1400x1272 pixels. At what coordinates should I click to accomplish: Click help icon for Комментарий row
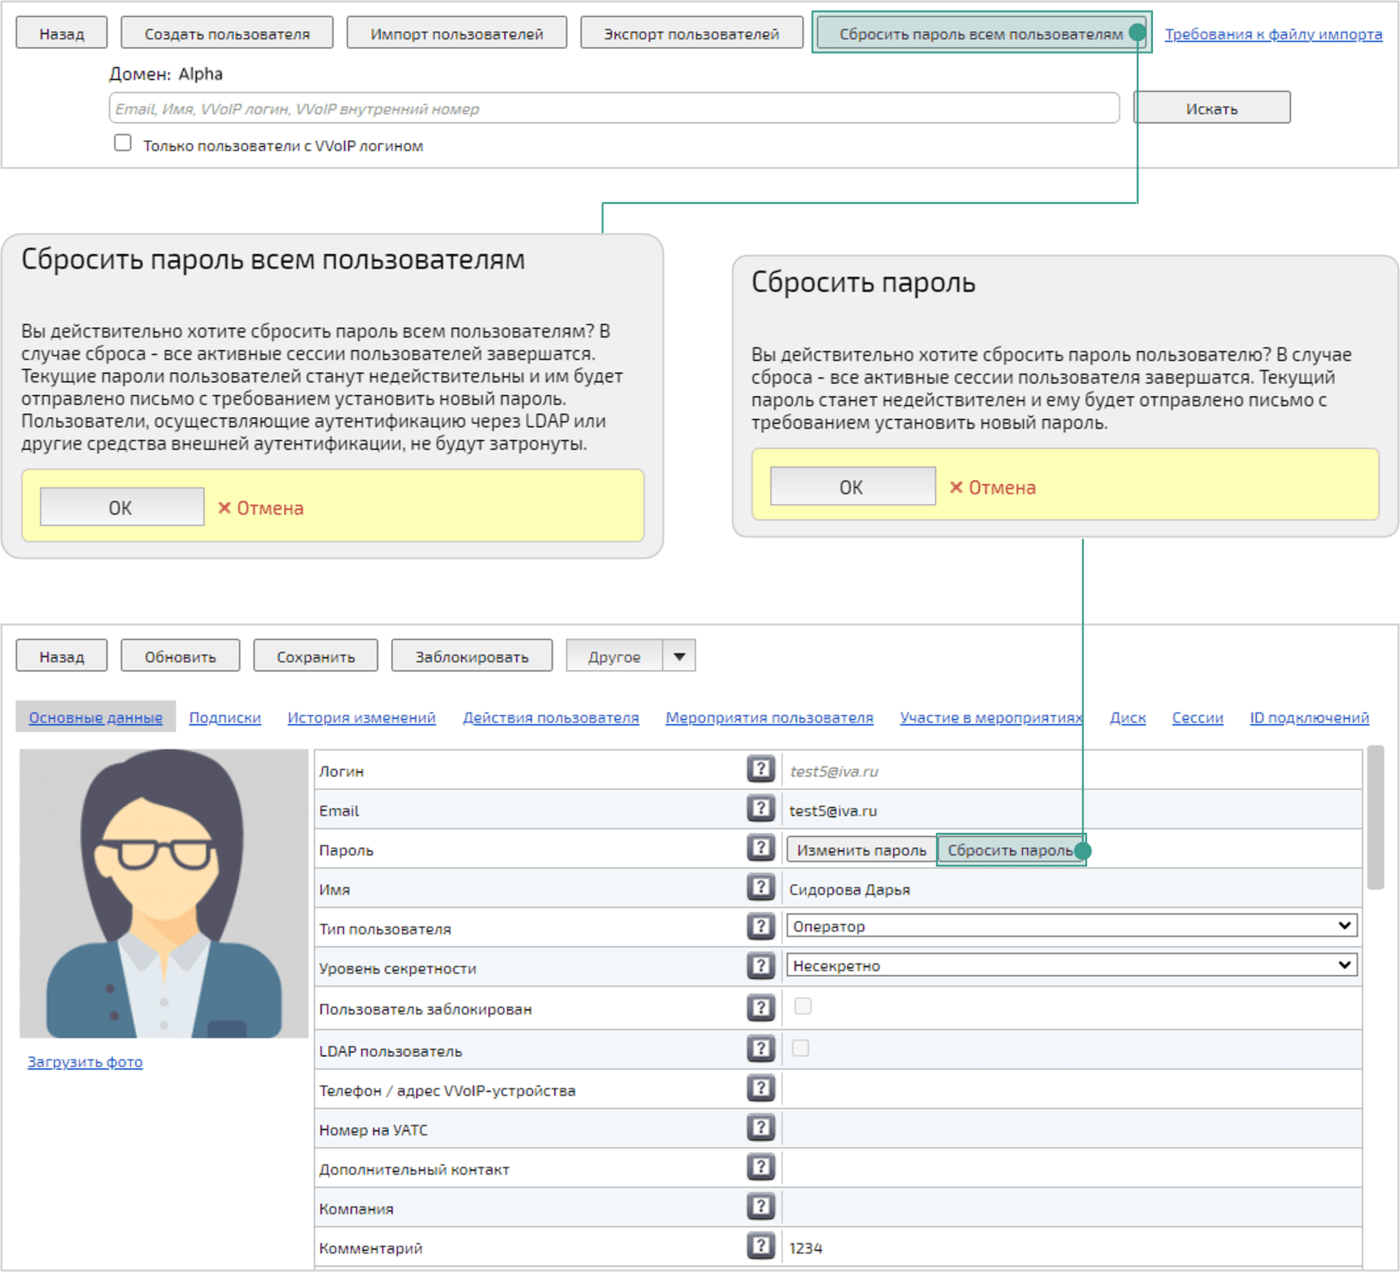(x=760, y=1246)
